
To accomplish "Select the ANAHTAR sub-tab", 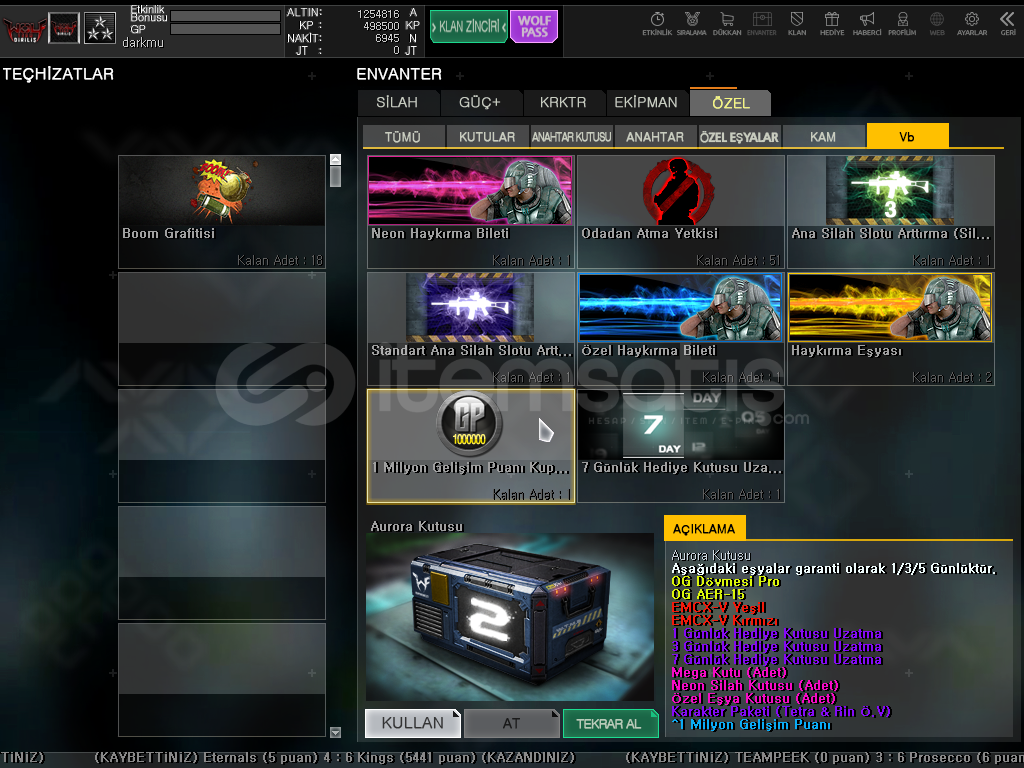I will pos(655,136).
